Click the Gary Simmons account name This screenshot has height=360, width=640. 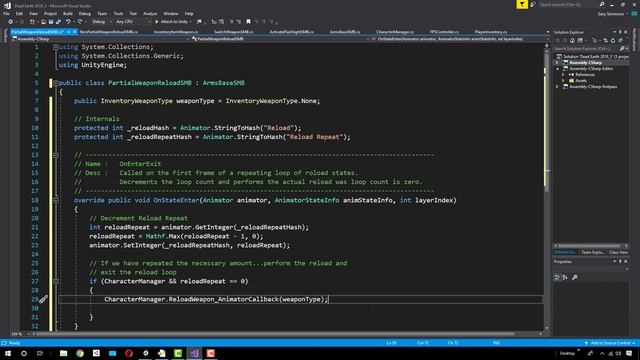coord(611,14)
